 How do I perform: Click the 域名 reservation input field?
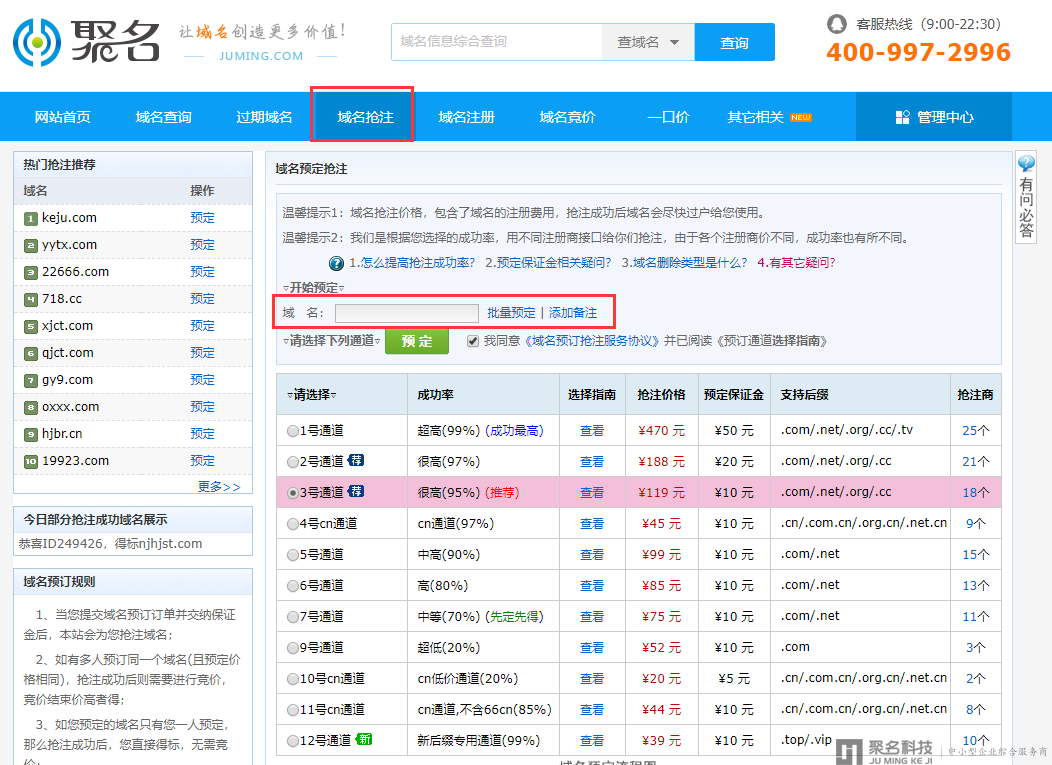tap(407, 313)
